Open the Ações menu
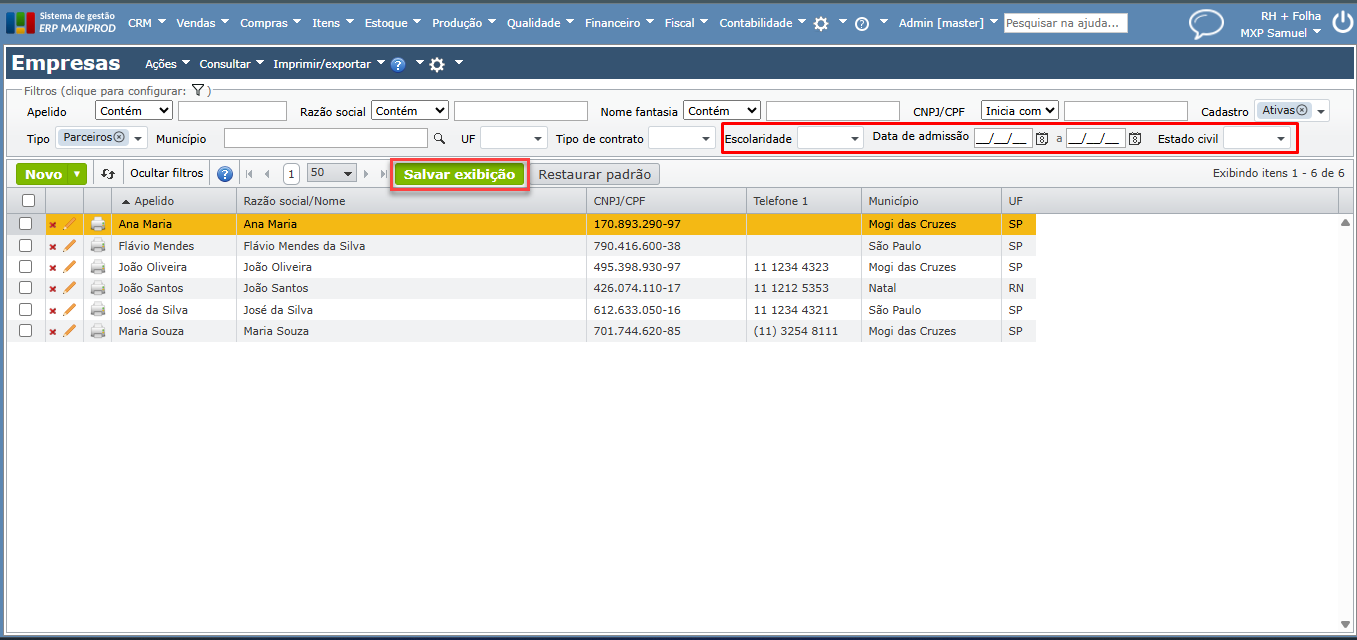1357x640 pixels. point(168,64)
